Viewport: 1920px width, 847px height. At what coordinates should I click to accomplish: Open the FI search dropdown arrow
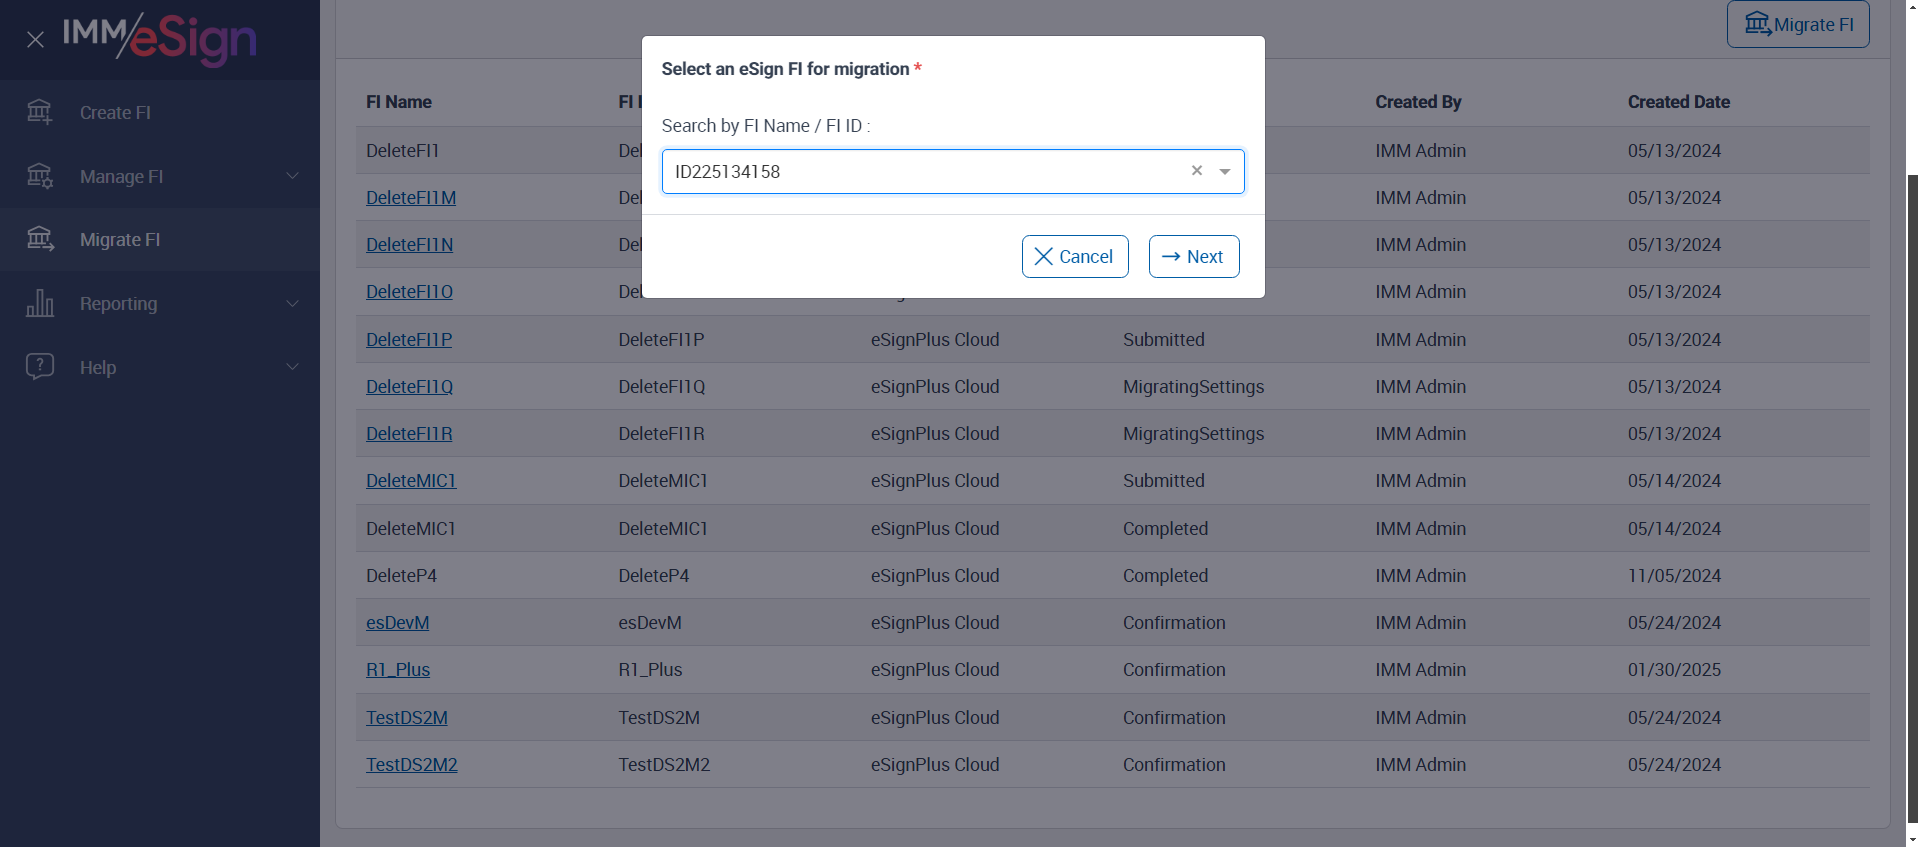click(1224, 172)
